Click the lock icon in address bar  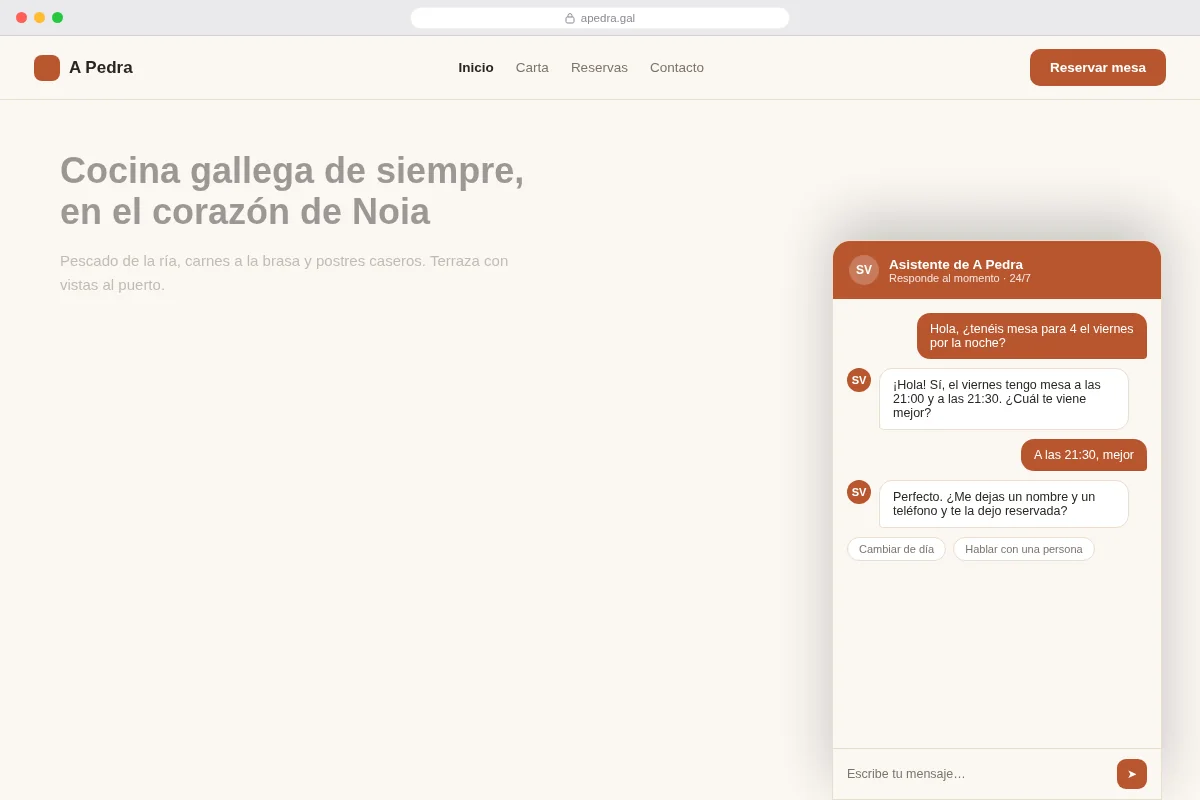coord(570,18)
